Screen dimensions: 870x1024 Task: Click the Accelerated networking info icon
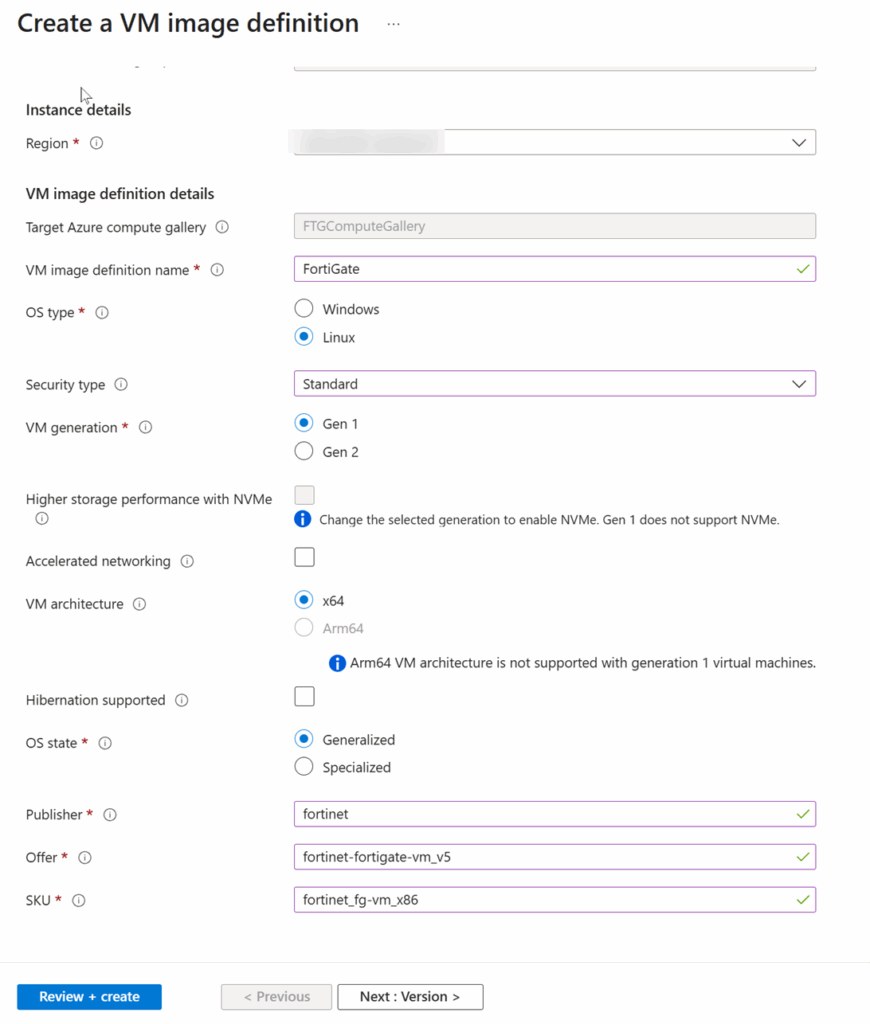pyautogui.click(x=188, y=561)
